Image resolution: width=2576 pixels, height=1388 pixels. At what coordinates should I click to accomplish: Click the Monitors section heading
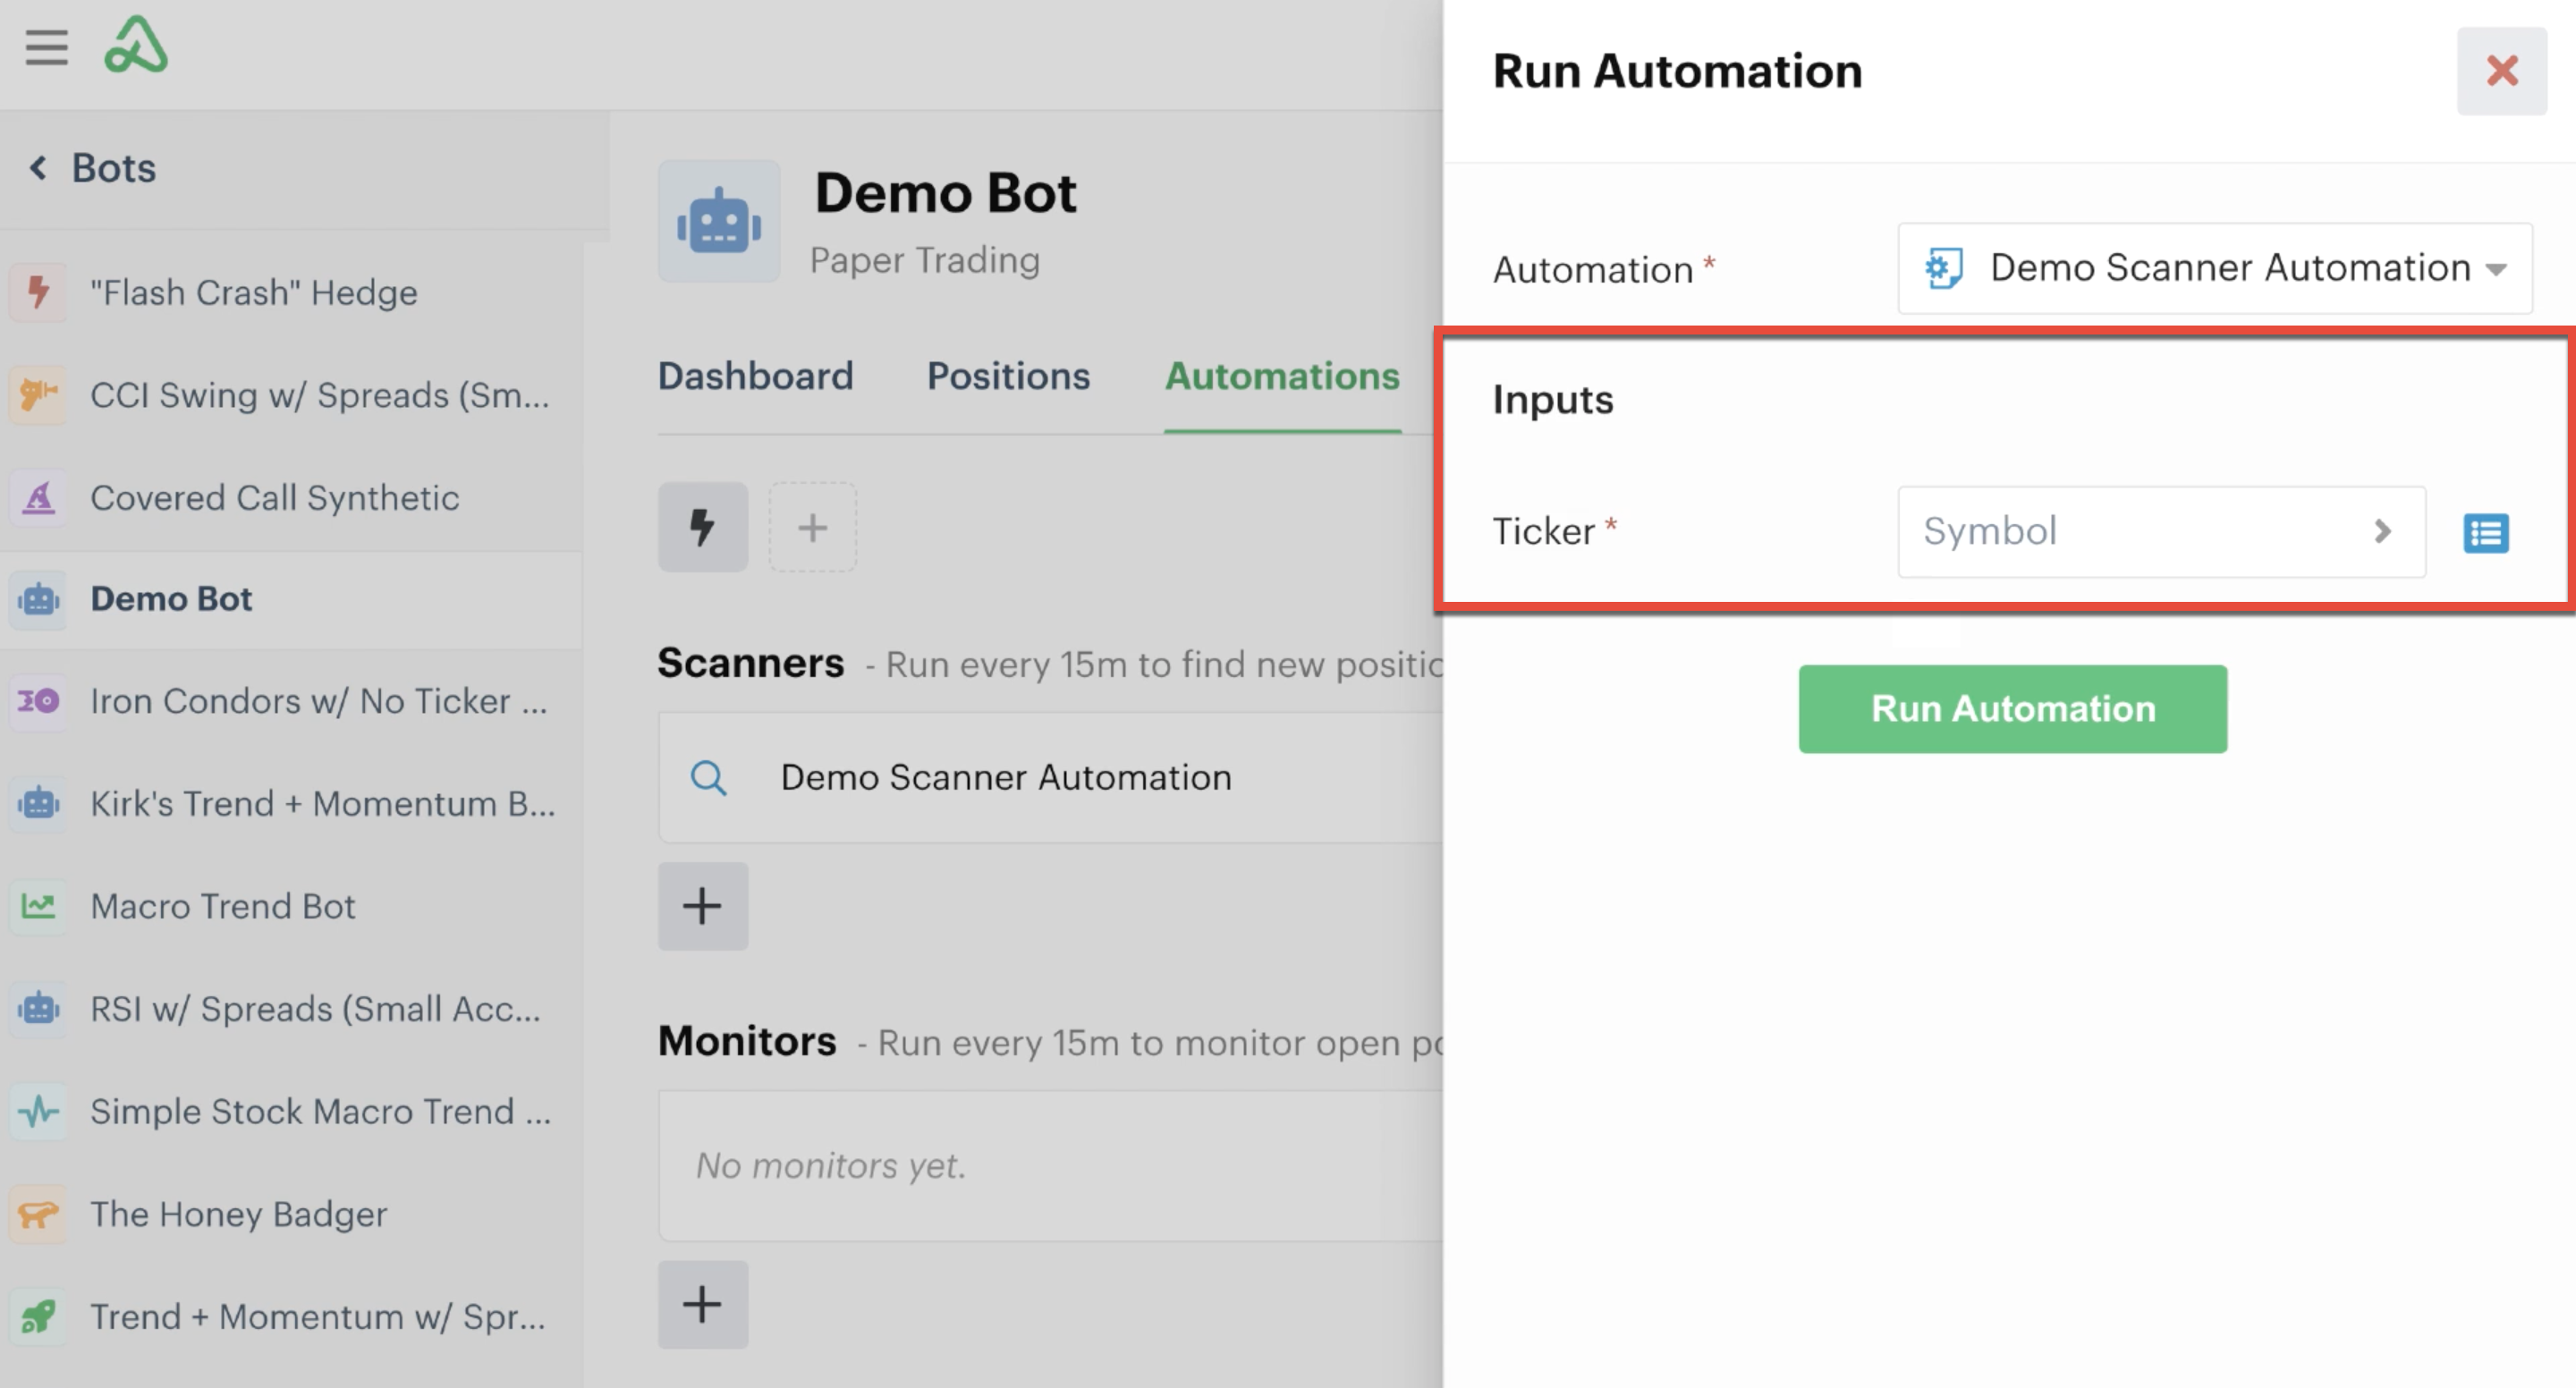[746, 1041]
